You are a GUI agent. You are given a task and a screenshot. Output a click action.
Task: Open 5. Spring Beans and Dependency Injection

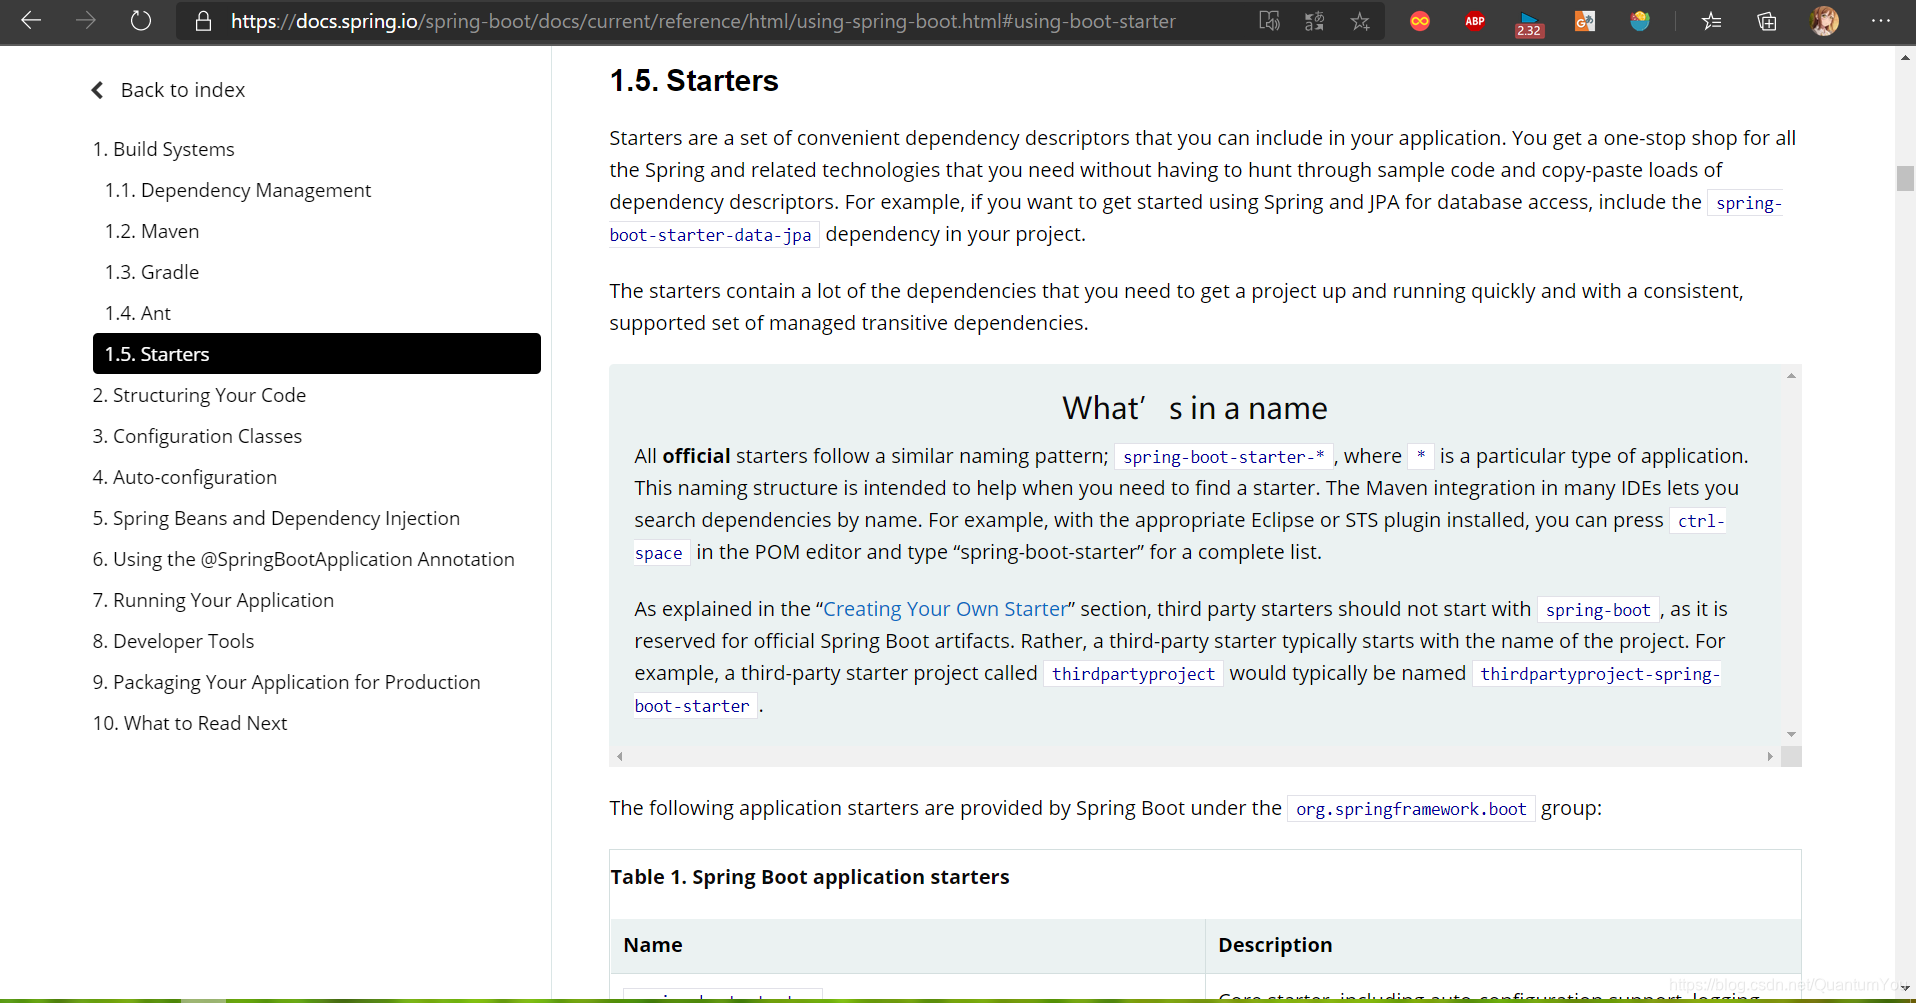pos(276,518)
